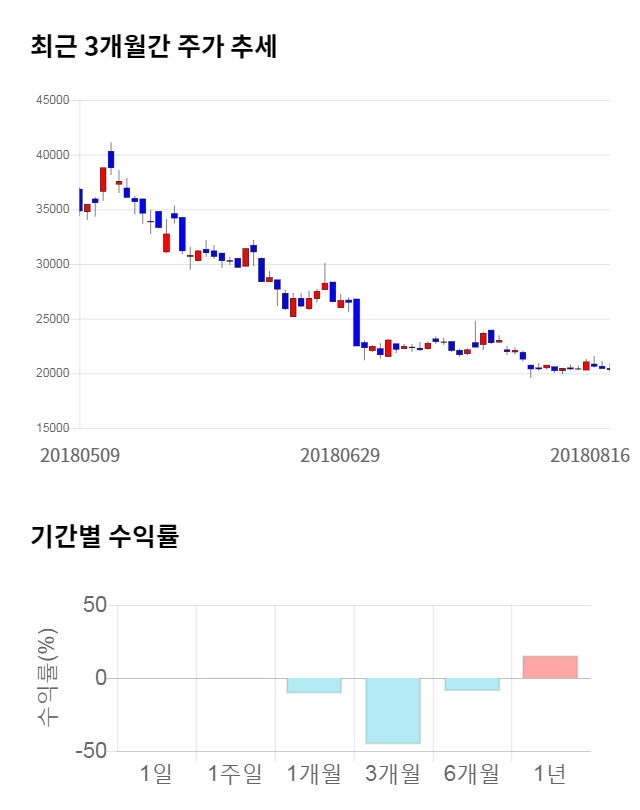This screenshot has height=810, width=640.
Task: Click the 1년 positive red return bar
Action: [550, 667]
